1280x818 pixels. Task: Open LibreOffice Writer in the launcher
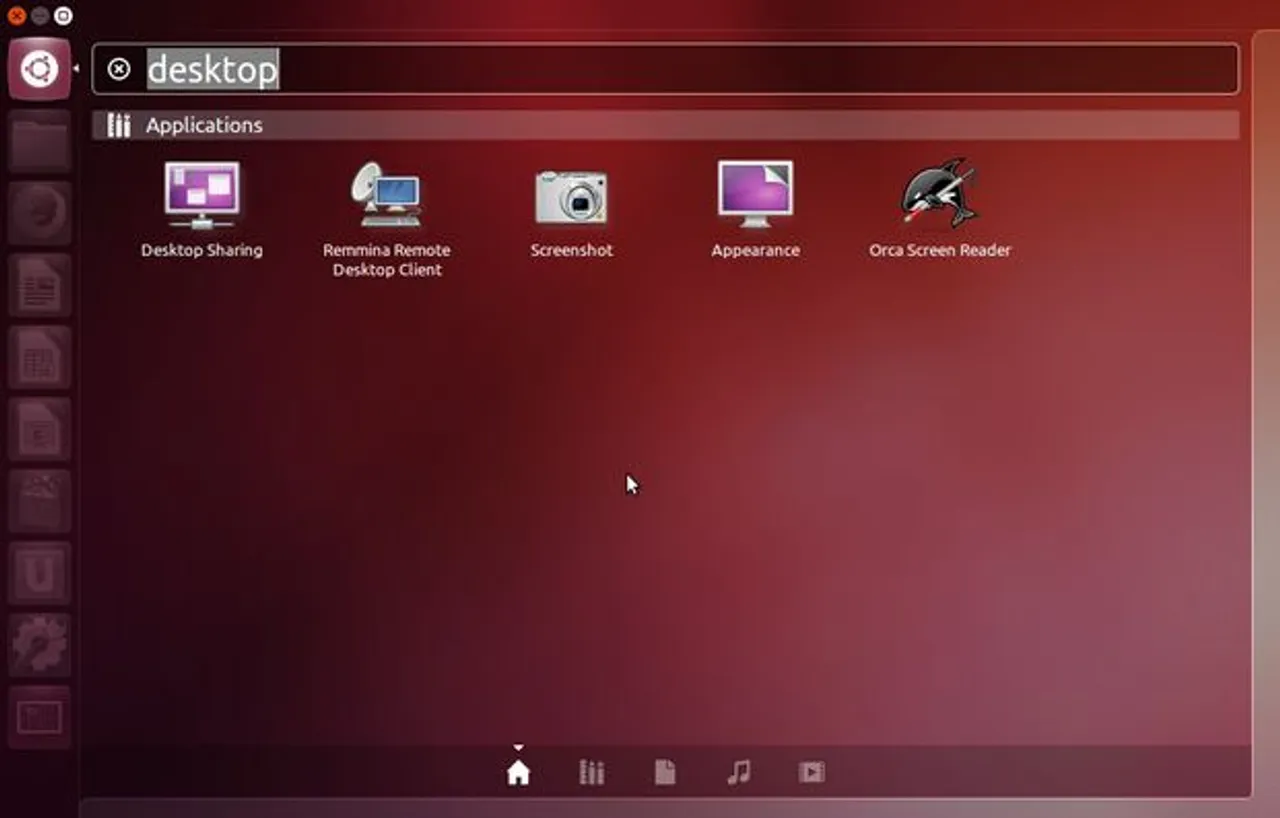(39, 286)
